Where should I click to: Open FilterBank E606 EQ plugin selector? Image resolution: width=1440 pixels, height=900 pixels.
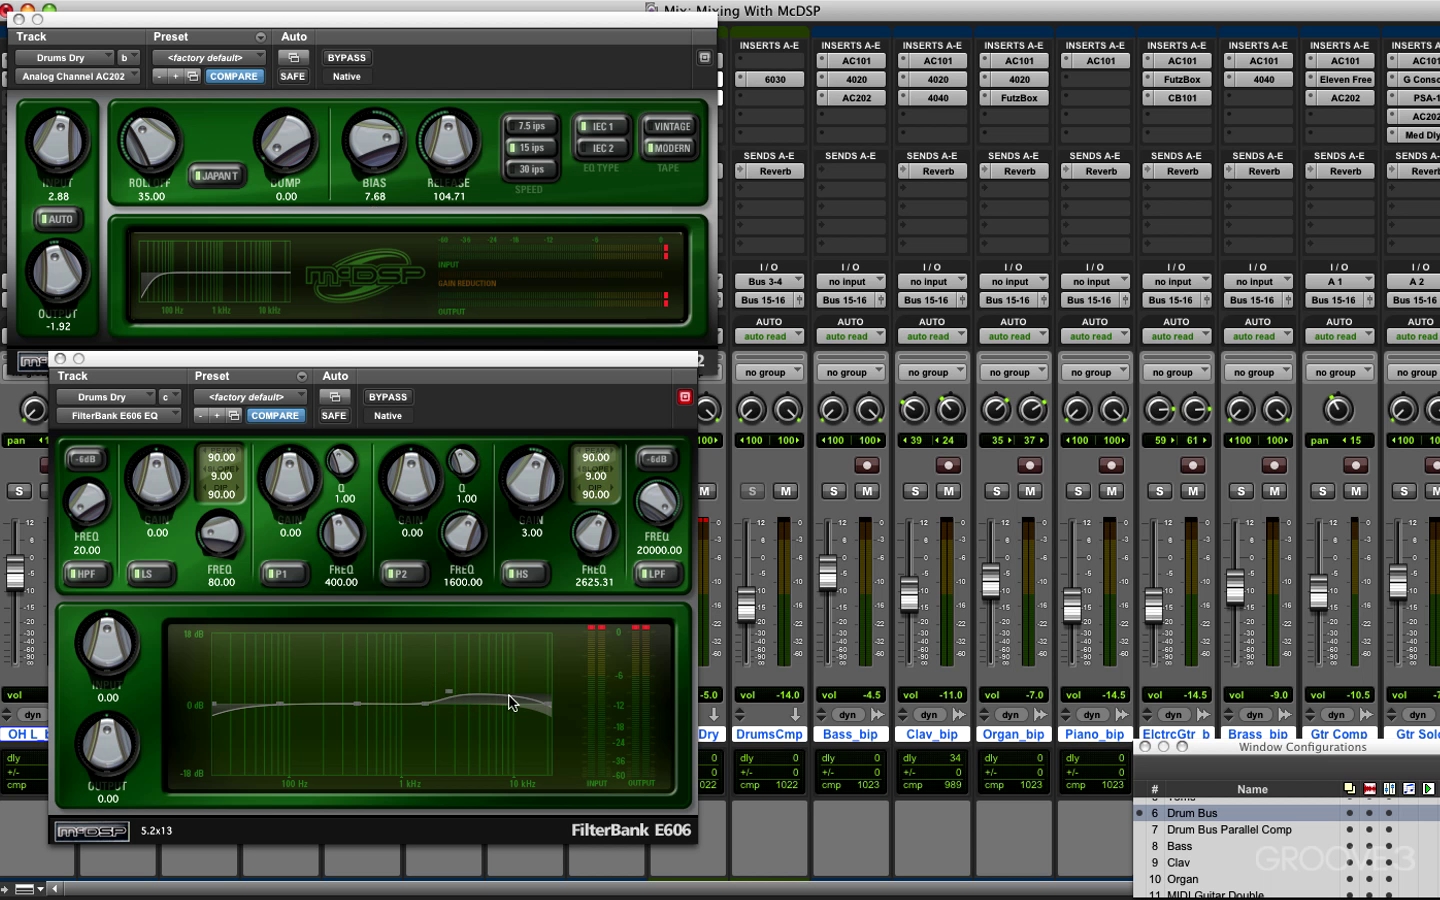(118, 415)
